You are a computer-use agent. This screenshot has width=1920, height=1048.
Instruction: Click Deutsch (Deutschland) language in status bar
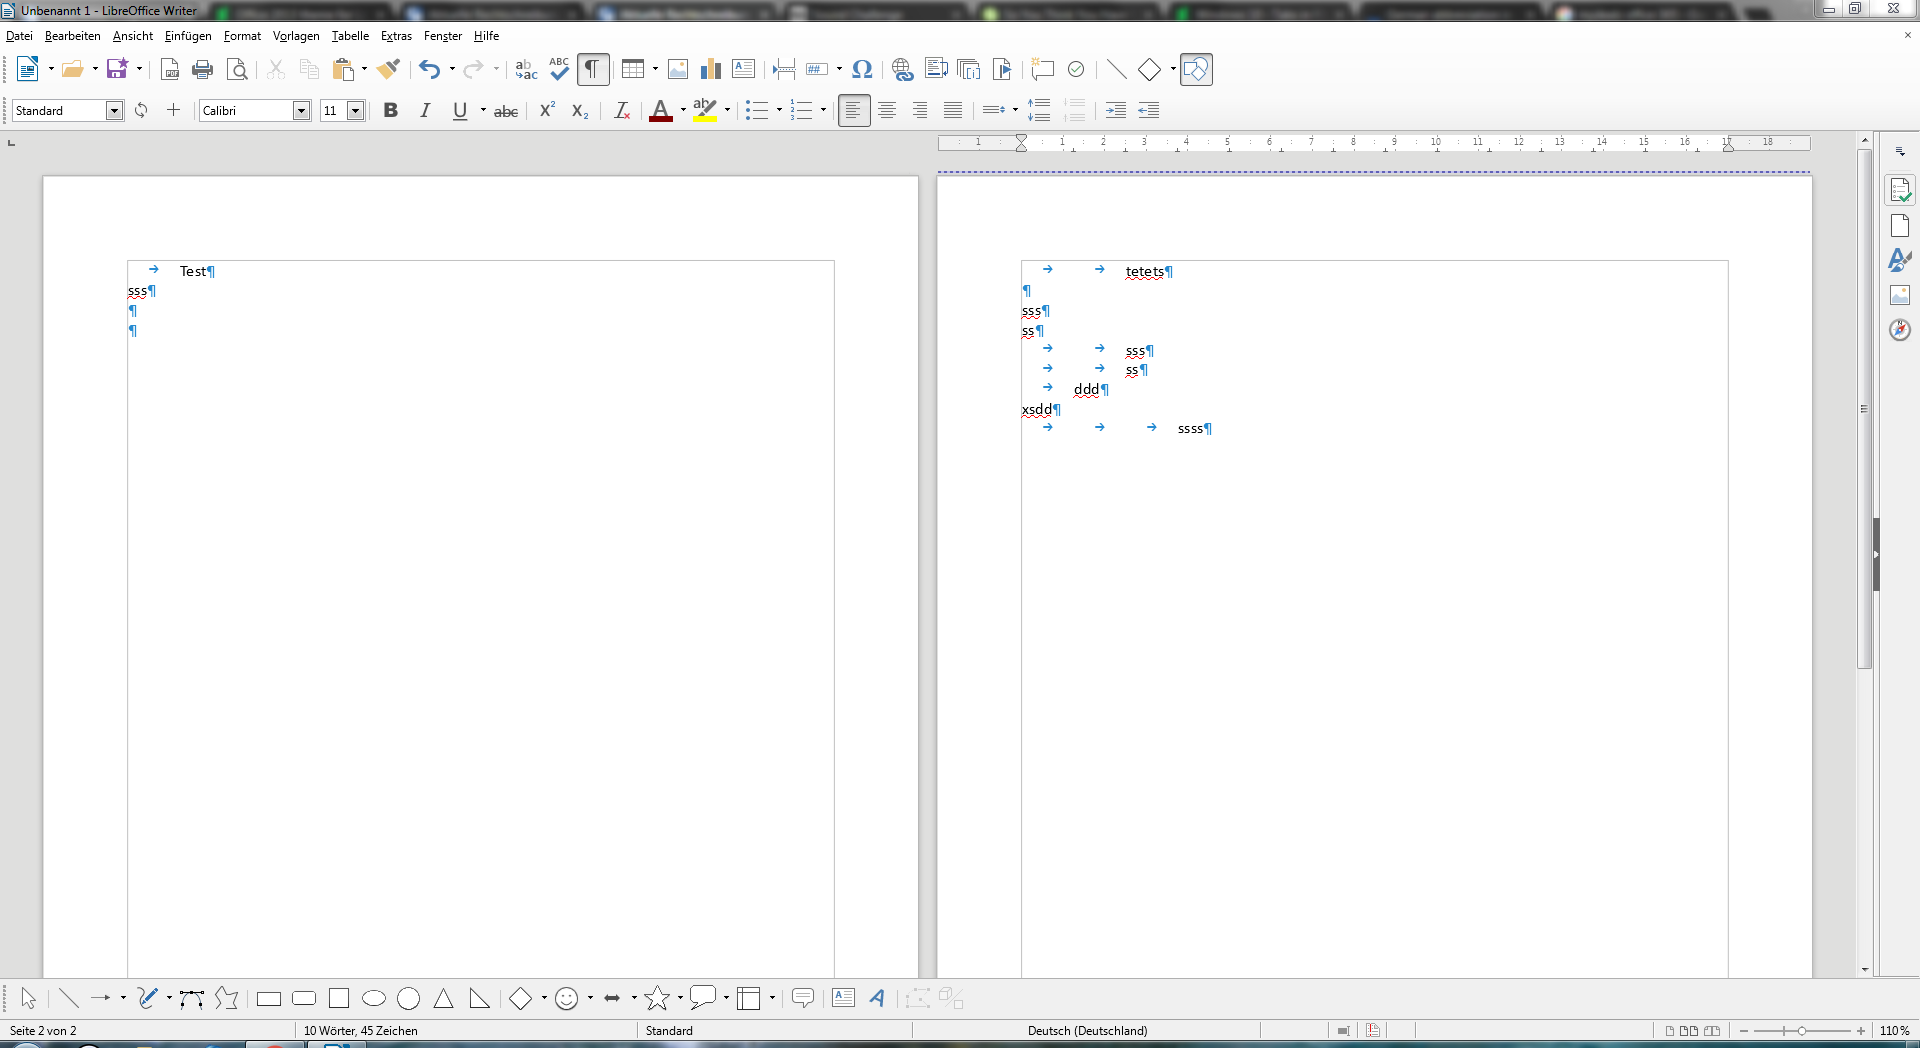tap(1087, 1030)
